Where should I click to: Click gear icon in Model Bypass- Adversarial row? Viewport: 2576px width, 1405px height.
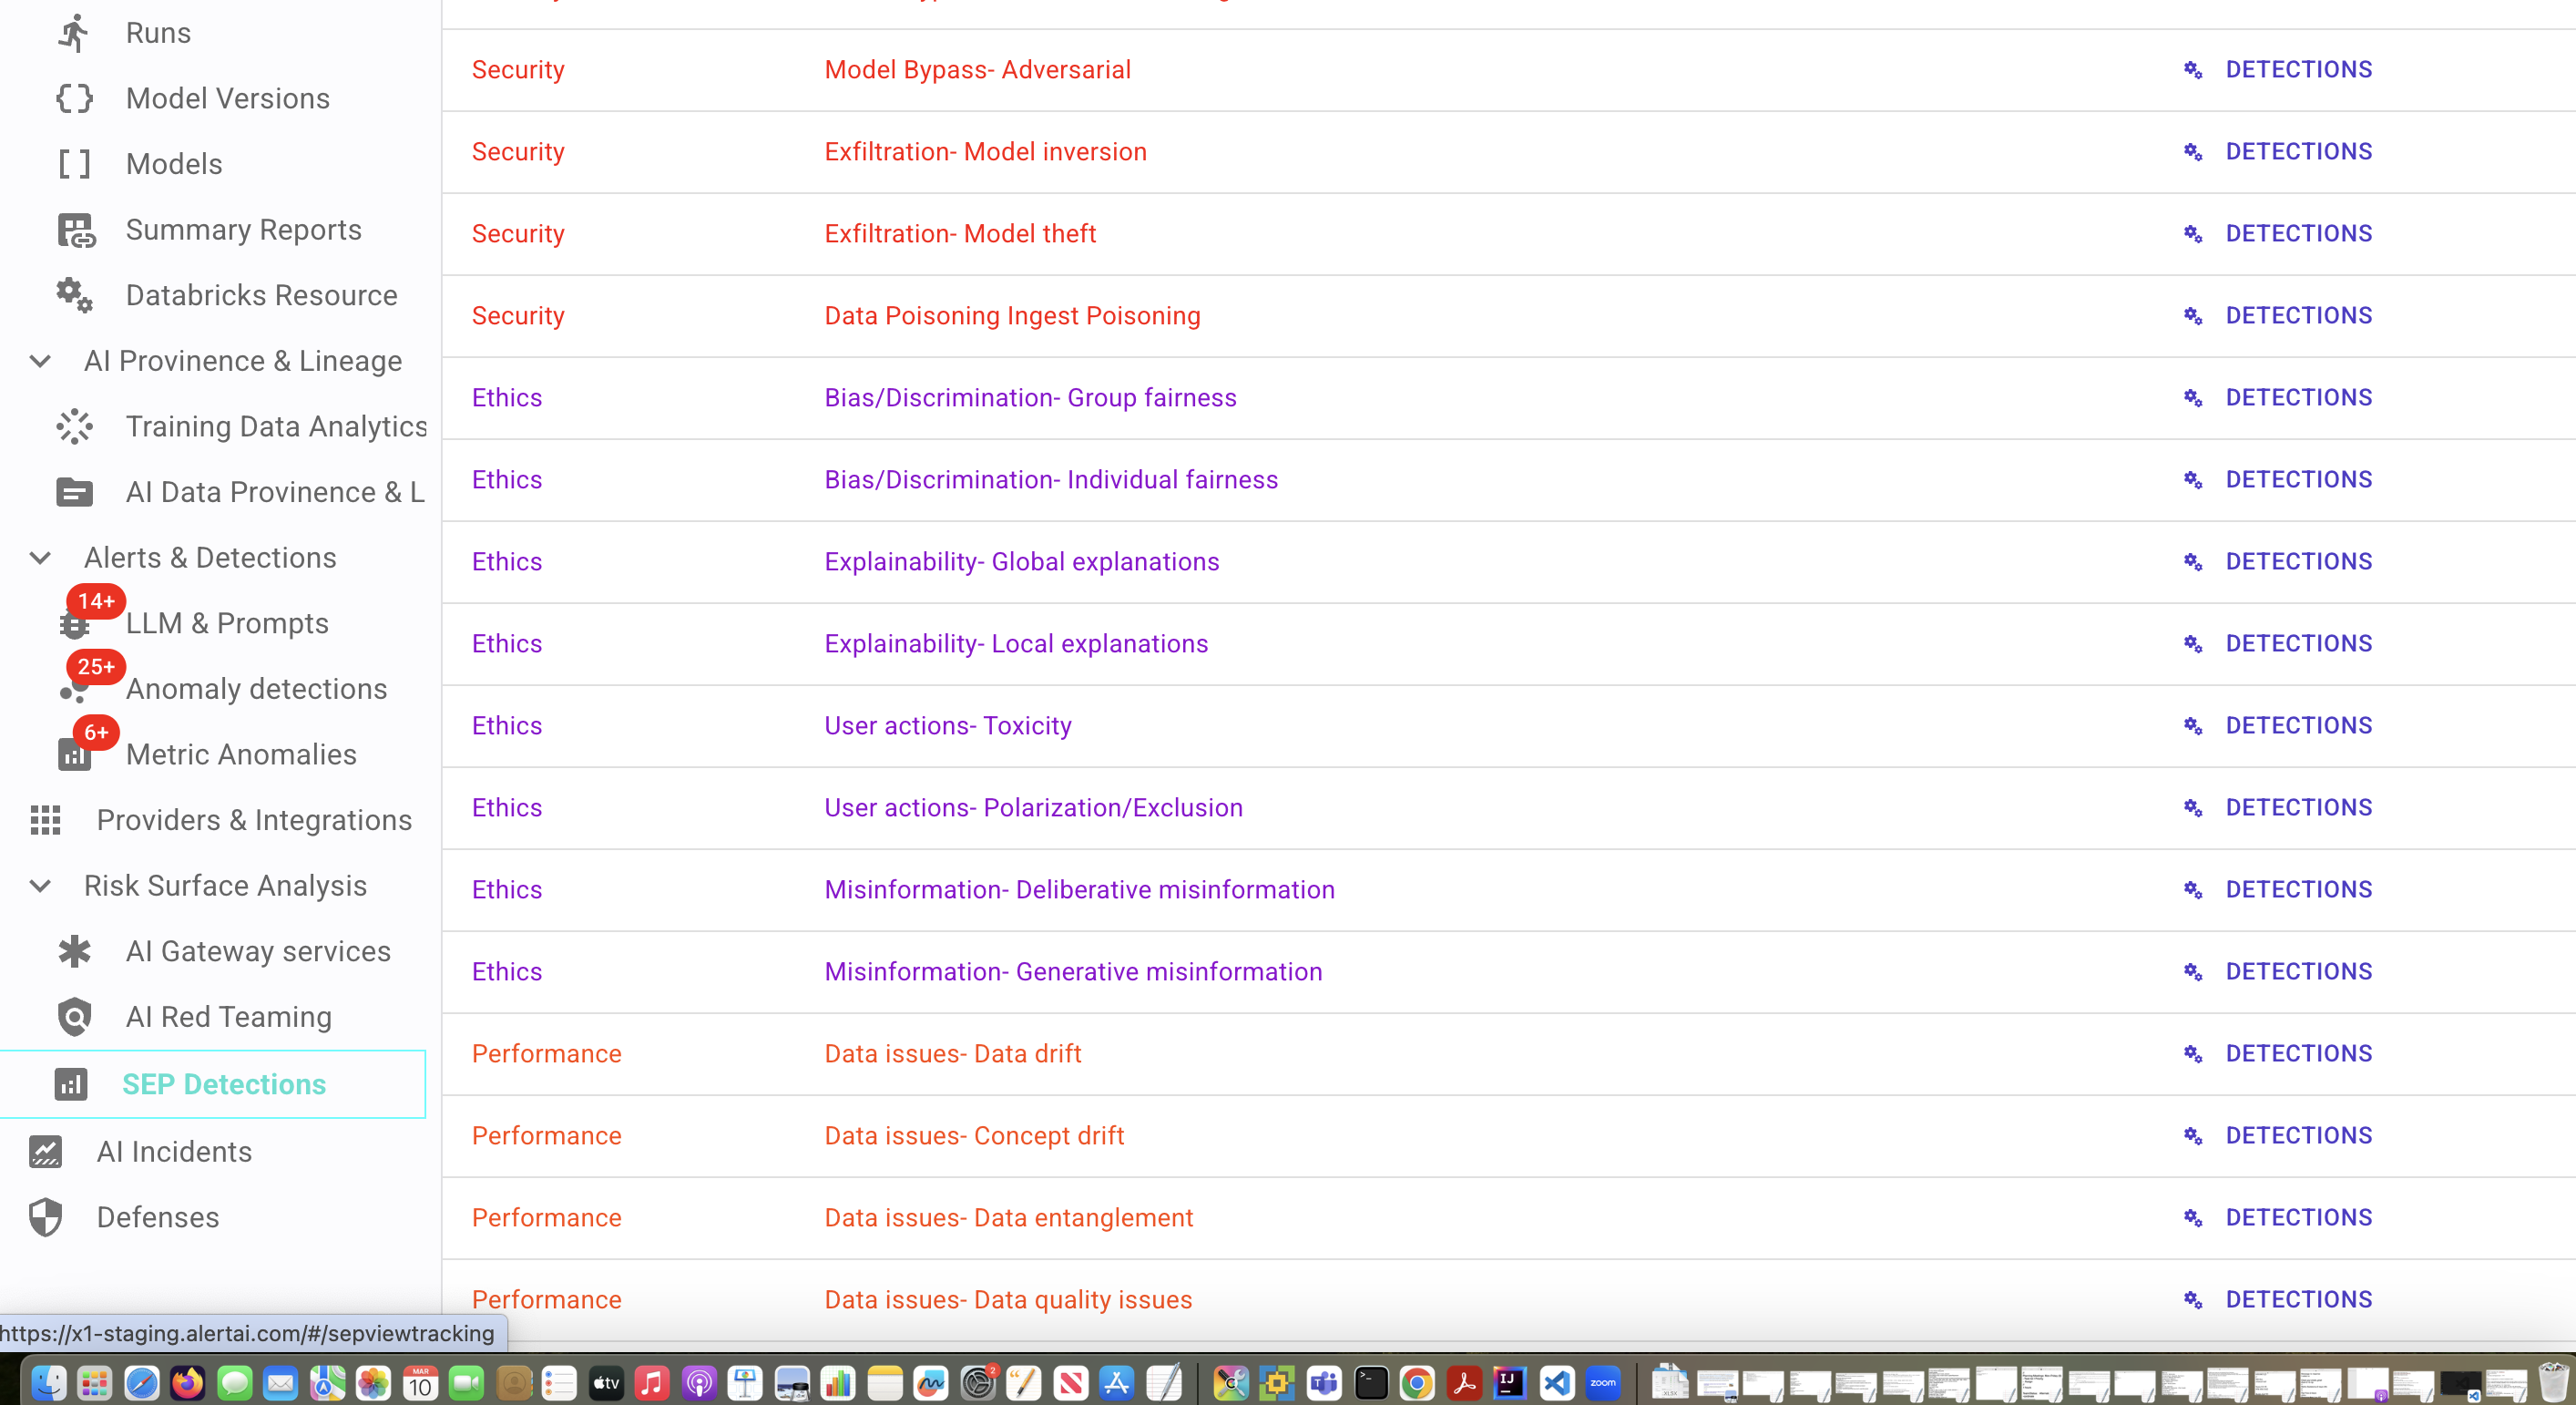(x=2192, y=70)
